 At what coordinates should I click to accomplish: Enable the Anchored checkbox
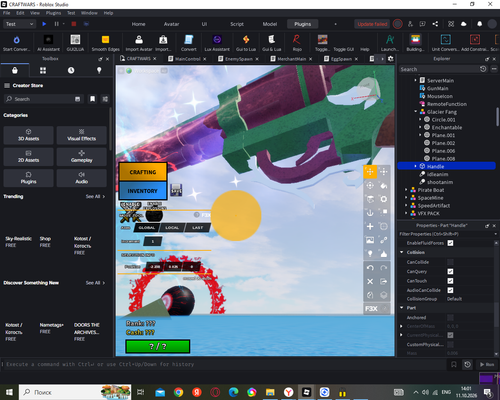pyautogui.click(x=450, y=318)
